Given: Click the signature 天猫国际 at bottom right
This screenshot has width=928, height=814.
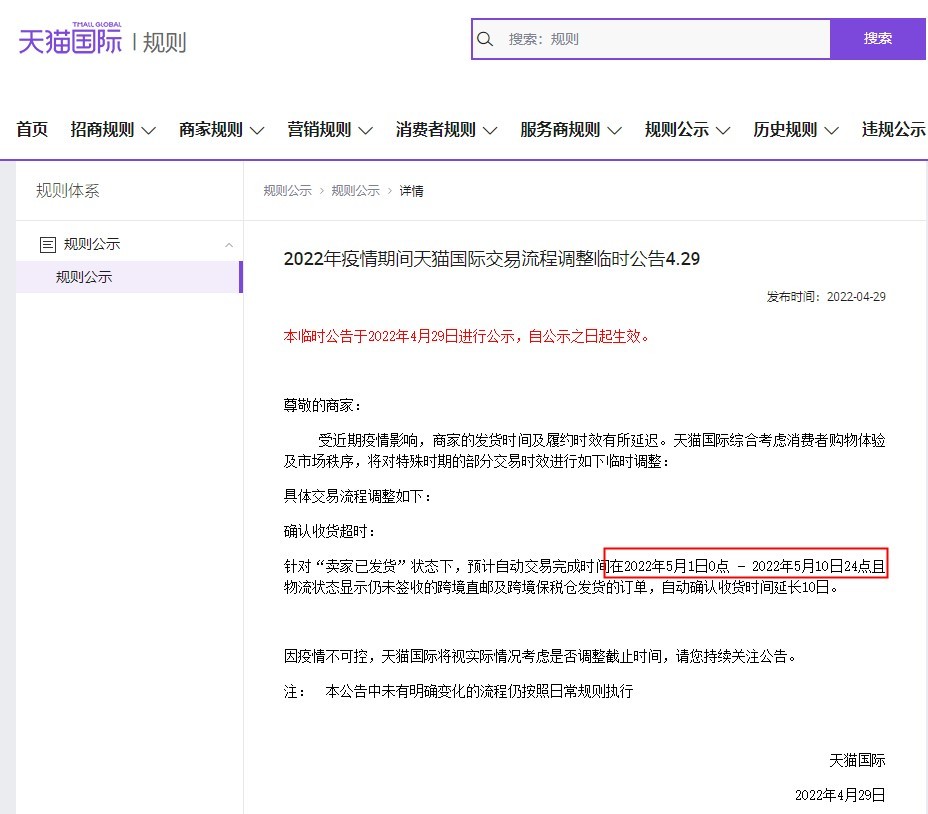Looking at the screenshot, I should click(x=857, y=760).
